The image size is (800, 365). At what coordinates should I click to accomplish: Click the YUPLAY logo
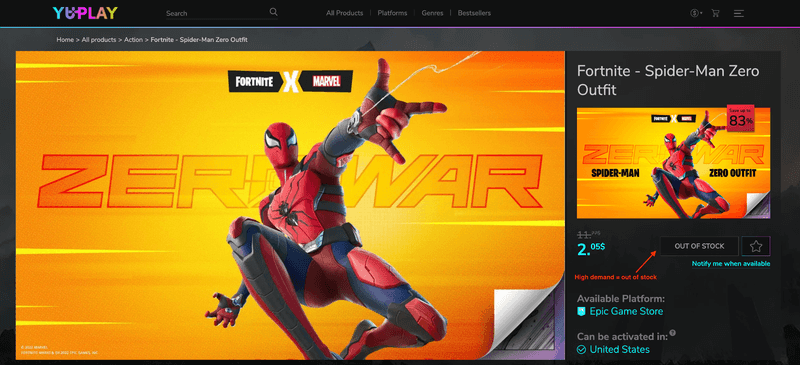(85, 13)
